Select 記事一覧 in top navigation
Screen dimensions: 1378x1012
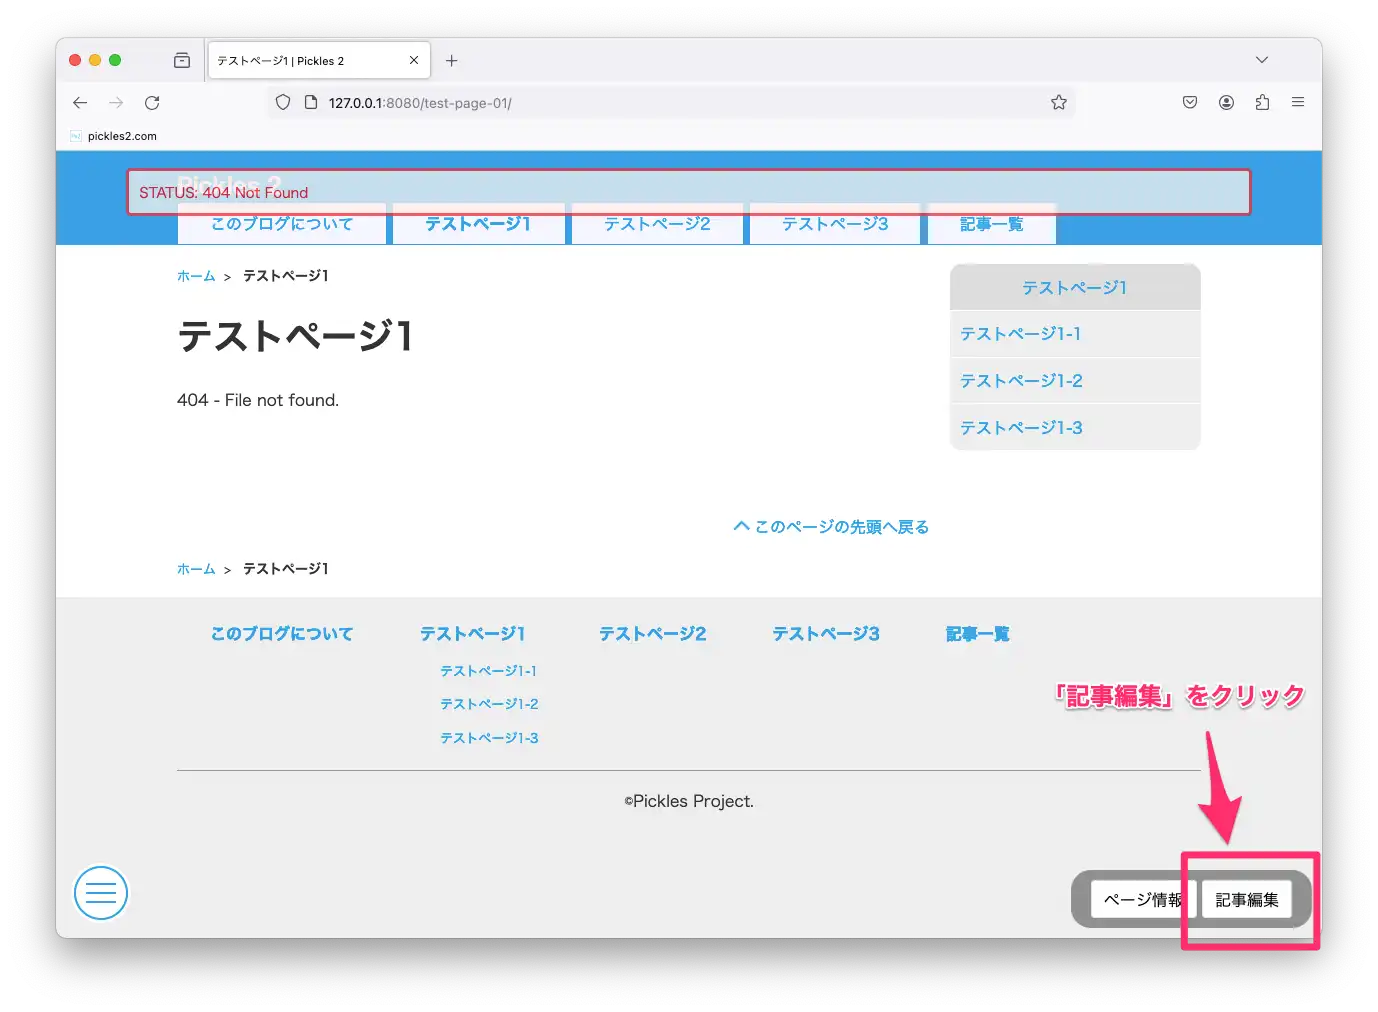point(991,225)
